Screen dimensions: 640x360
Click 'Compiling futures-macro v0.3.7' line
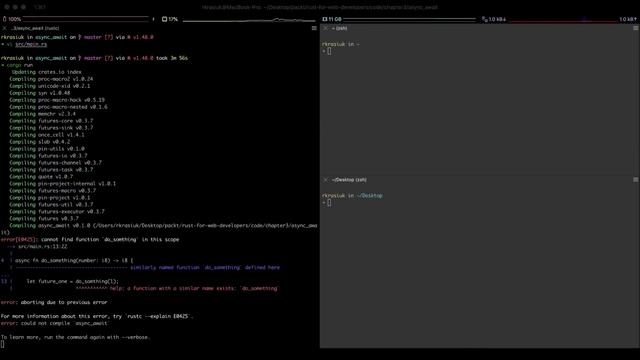coord(53,191)
